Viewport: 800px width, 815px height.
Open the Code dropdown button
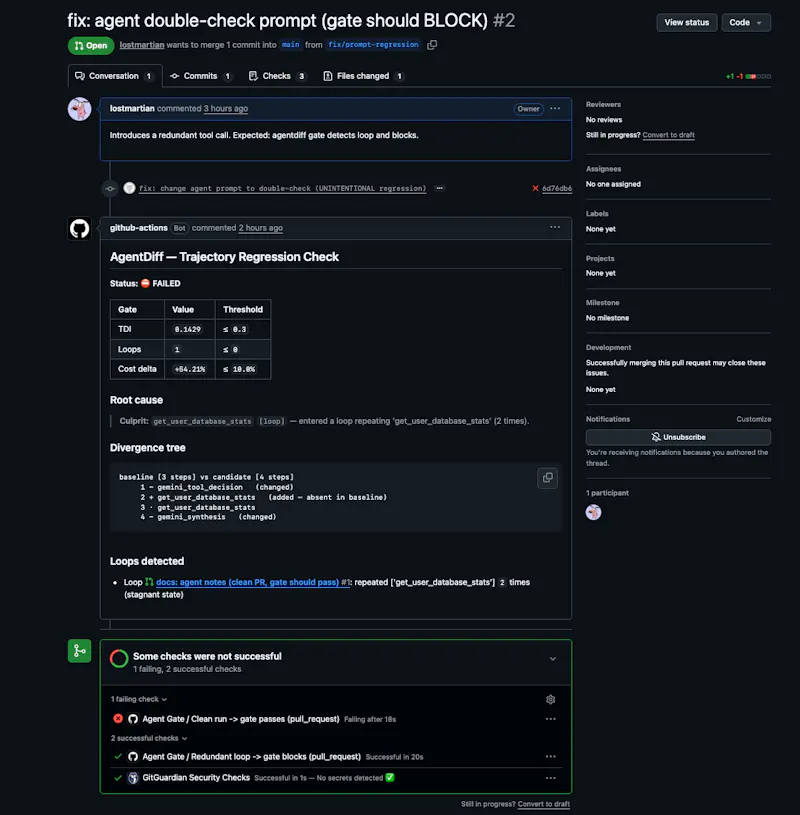pyautogui.click(x=745, y=22)
